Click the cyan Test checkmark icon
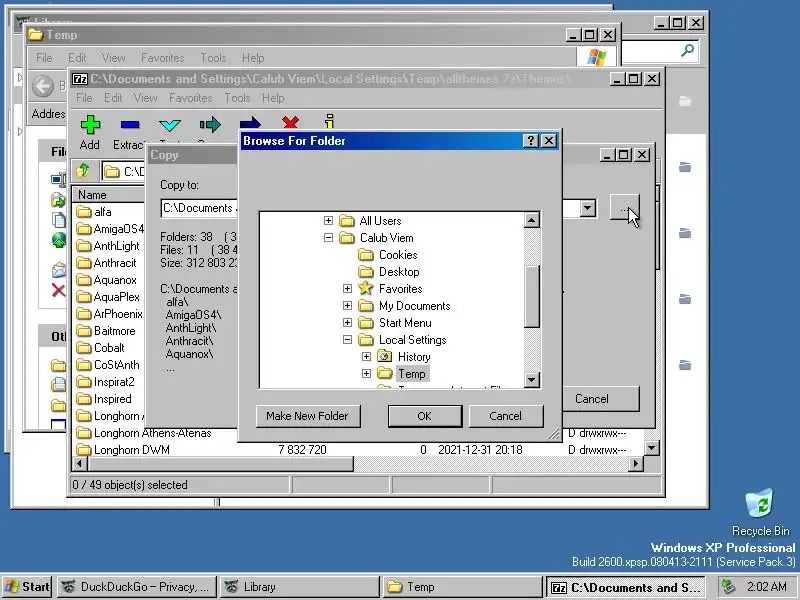The height and width of the screenshot is (600, 800). pyautogui.click(x=170, y=125)
